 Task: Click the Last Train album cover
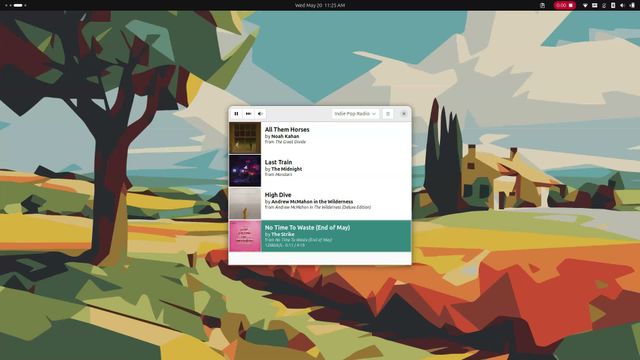pos(245,171)
